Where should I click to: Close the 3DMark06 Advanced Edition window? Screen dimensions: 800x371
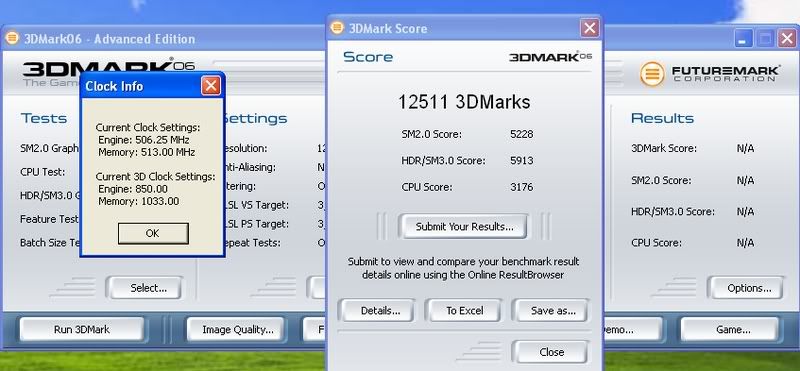pyautogui.click(x=787, y=39)
